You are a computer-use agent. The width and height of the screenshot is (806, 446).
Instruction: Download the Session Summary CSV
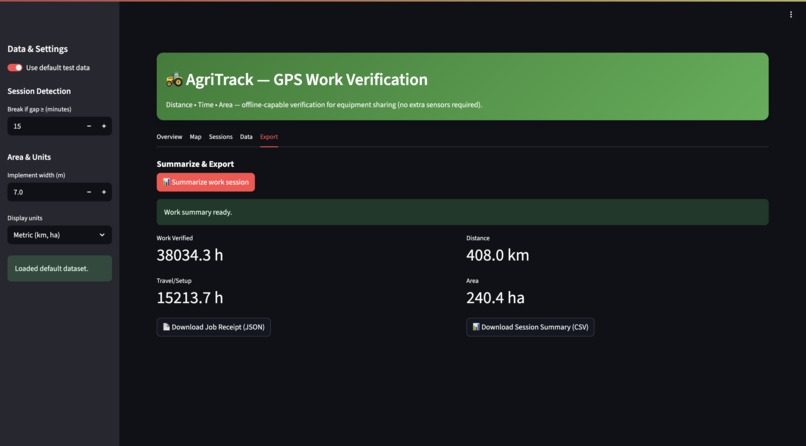click(530, 327)
